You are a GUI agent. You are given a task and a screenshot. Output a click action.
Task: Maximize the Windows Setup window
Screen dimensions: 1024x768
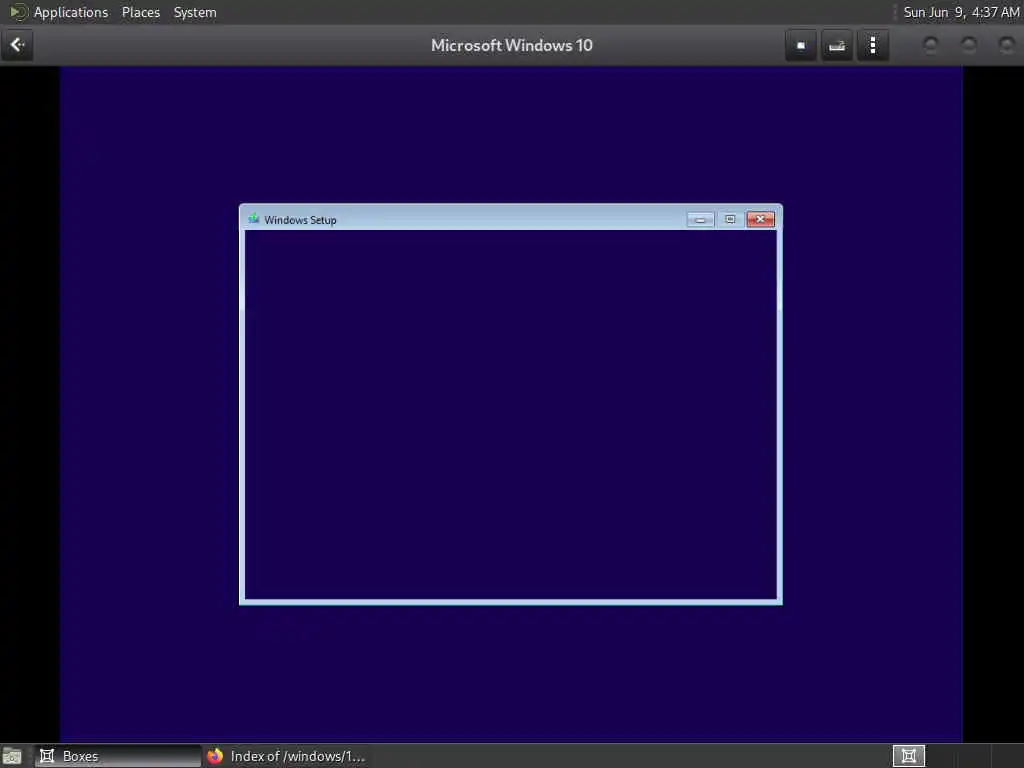point(730,219)
